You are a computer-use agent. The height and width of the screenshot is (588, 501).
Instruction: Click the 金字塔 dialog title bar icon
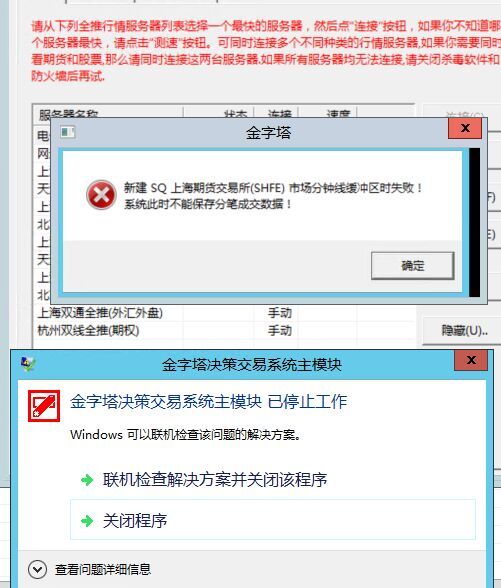coord(68,132)
